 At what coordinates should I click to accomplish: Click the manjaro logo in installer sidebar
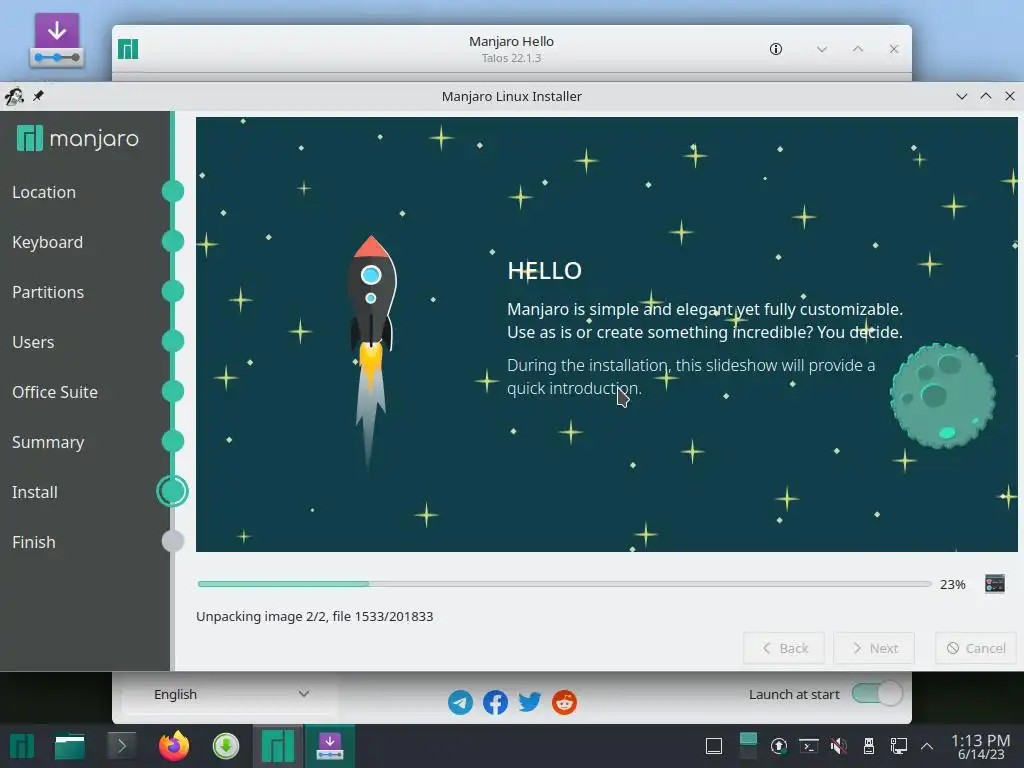[x=78, y=138]
